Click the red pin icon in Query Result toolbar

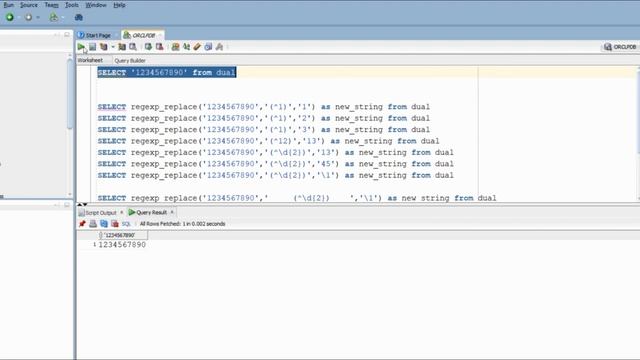pyautogui.click(x=82, y=224)
